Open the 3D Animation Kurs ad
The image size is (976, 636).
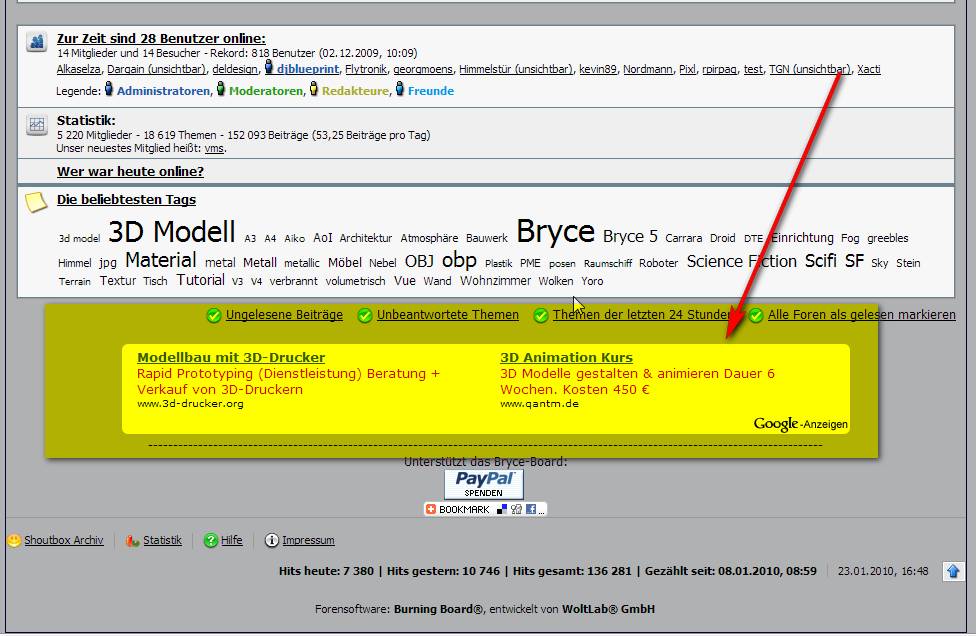[566, 358]
